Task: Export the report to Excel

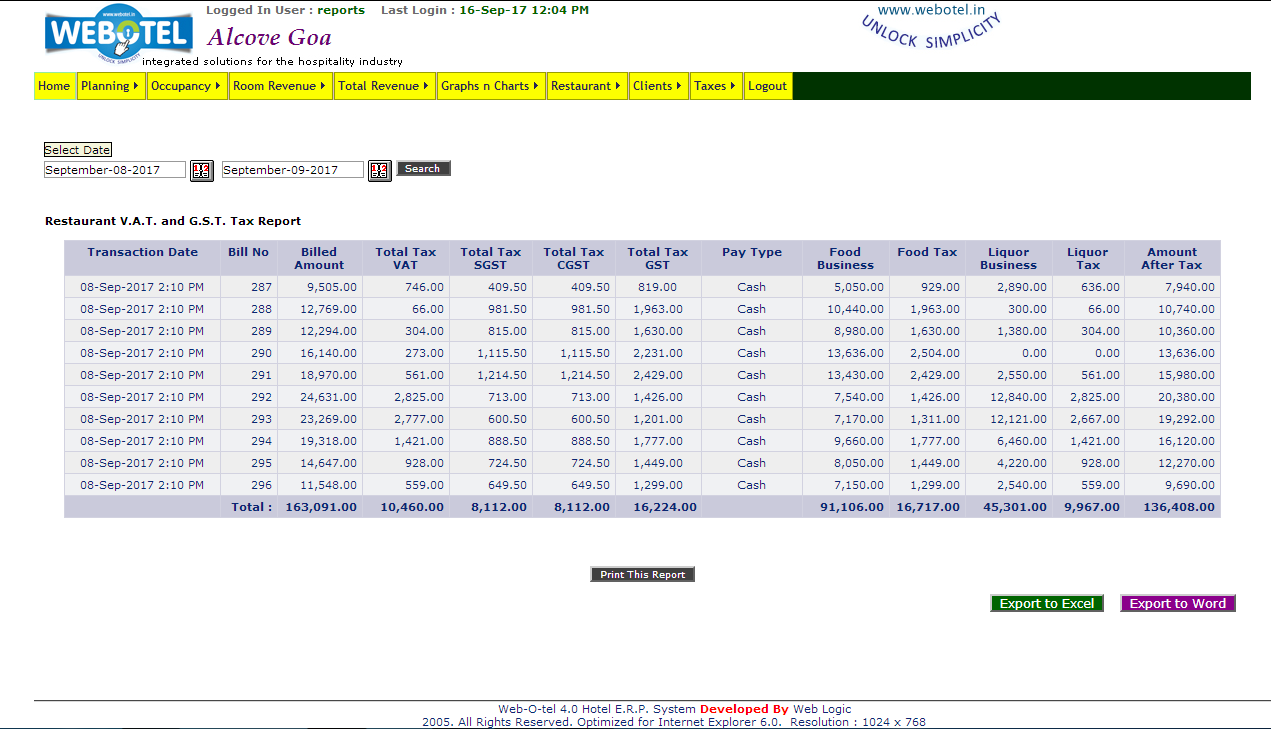Action: pyautogui.click(x=1047, y=603)
